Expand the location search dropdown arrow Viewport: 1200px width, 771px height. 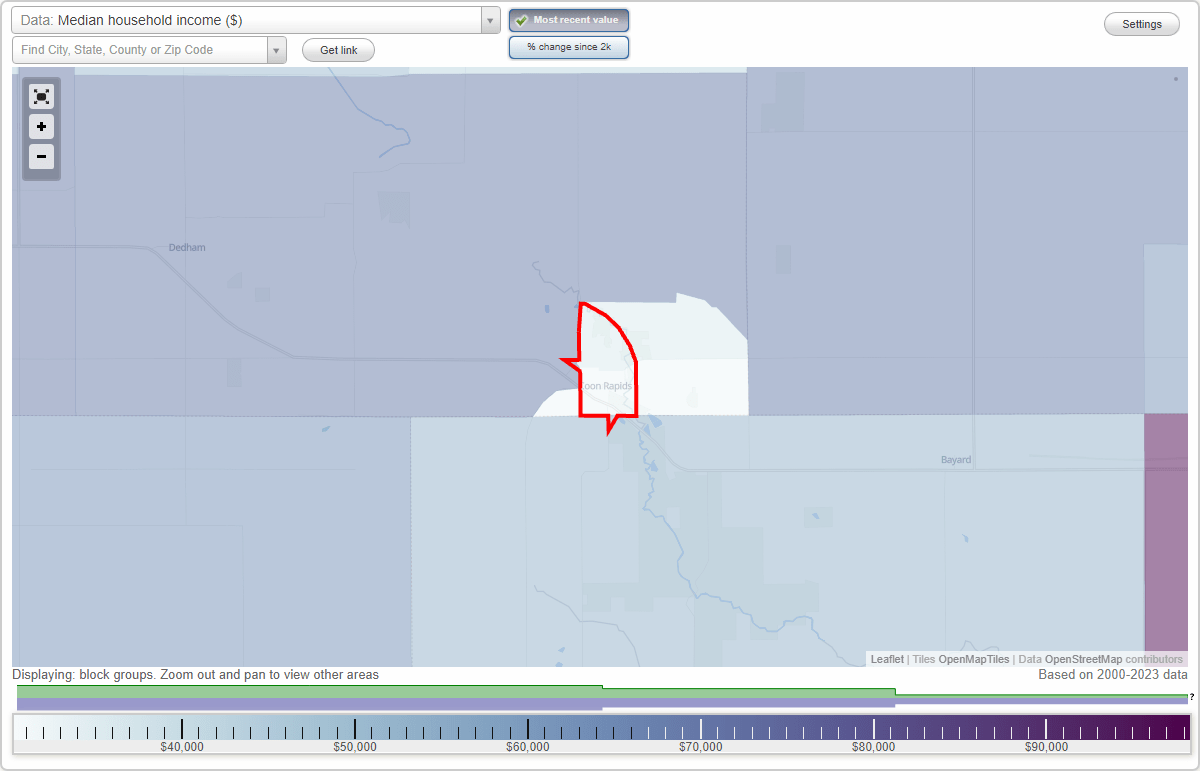pos(277,49)
